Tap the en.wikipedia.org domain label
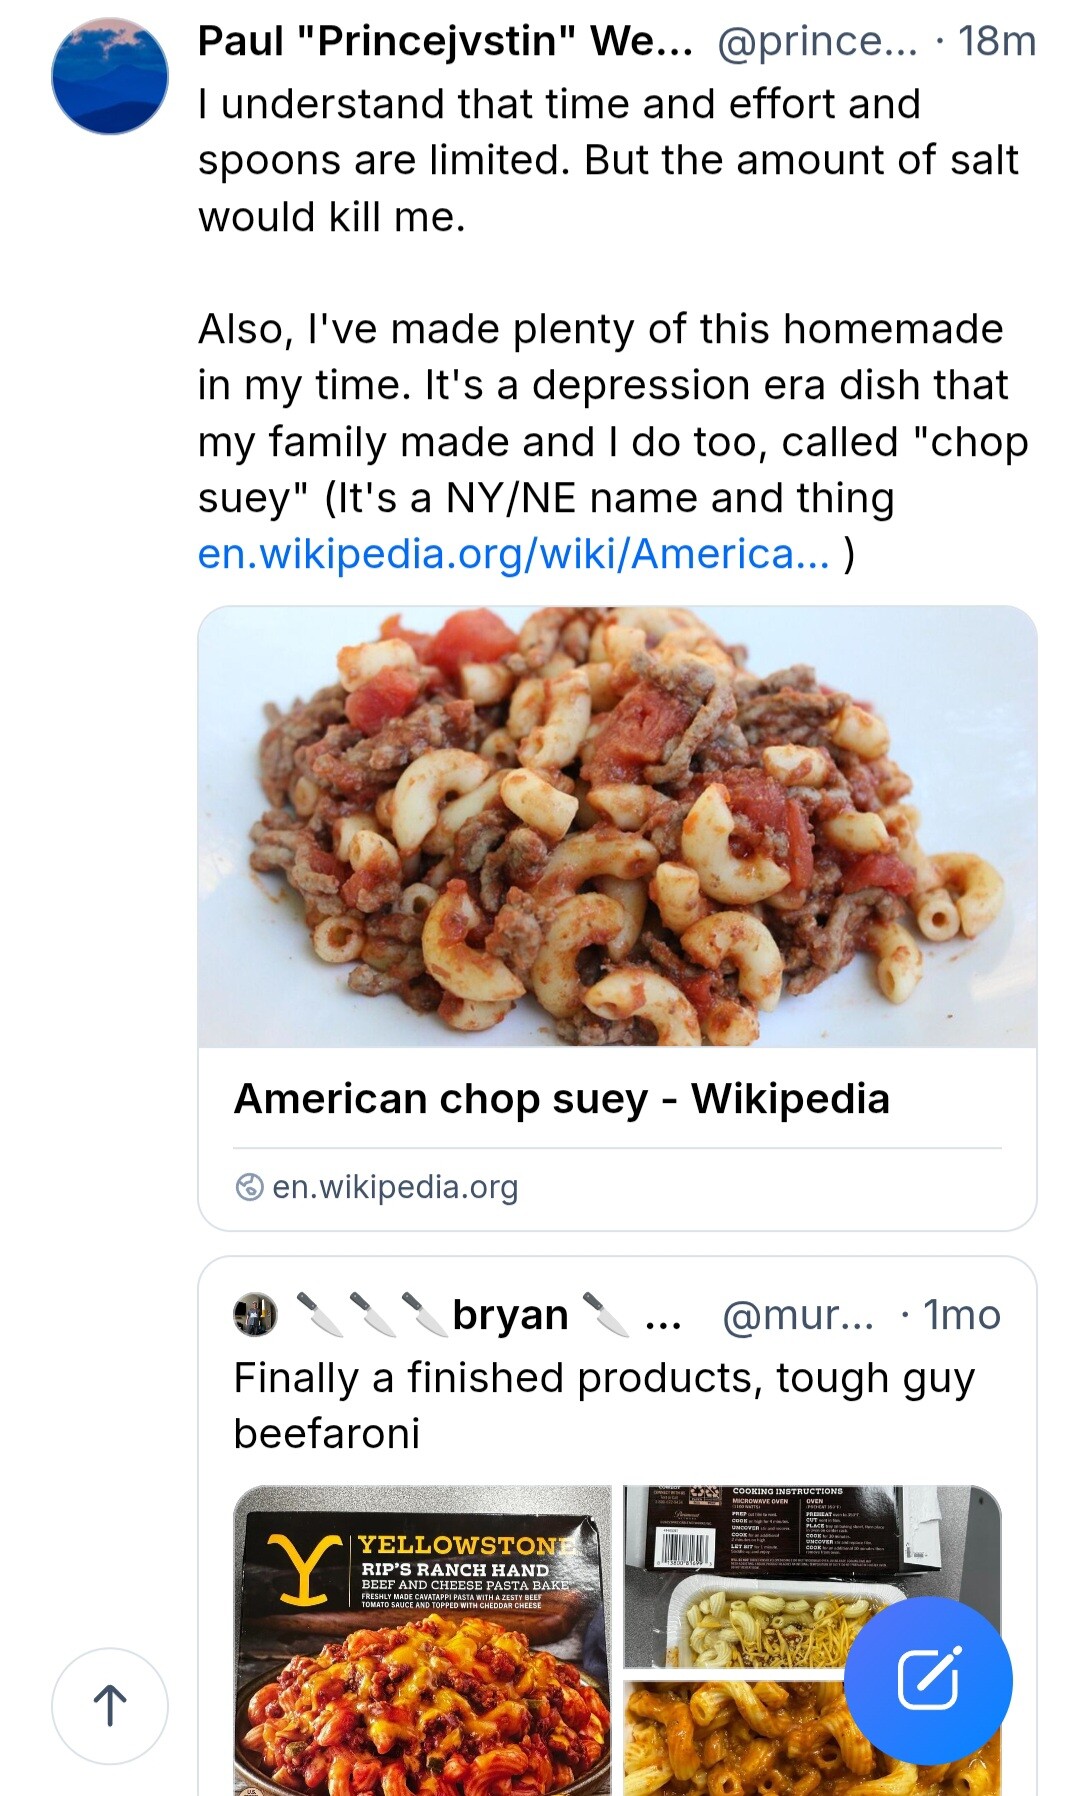 point(395,1187)
